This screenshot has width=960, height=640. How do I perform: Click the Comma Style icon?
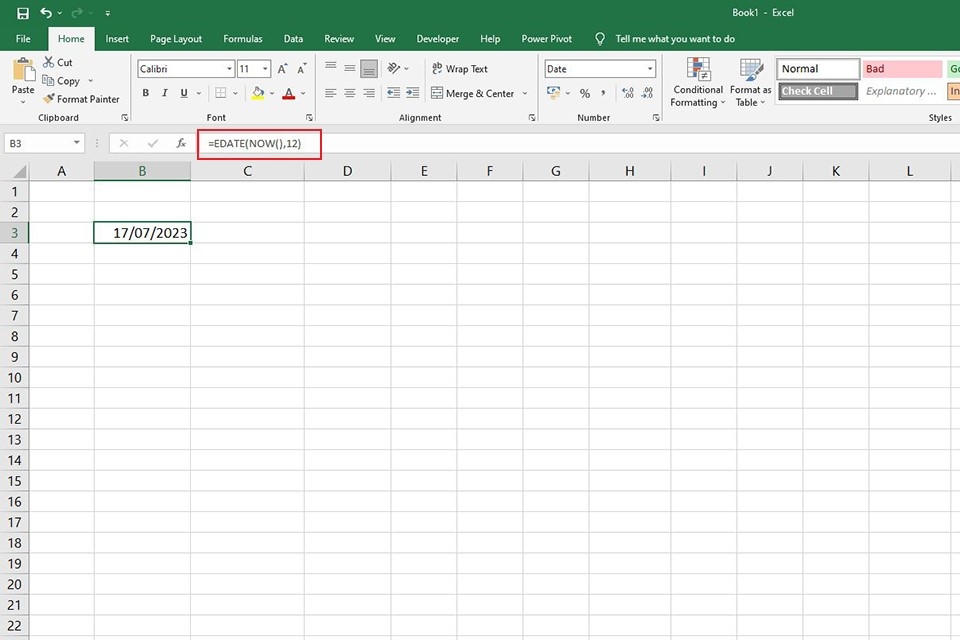601,93
